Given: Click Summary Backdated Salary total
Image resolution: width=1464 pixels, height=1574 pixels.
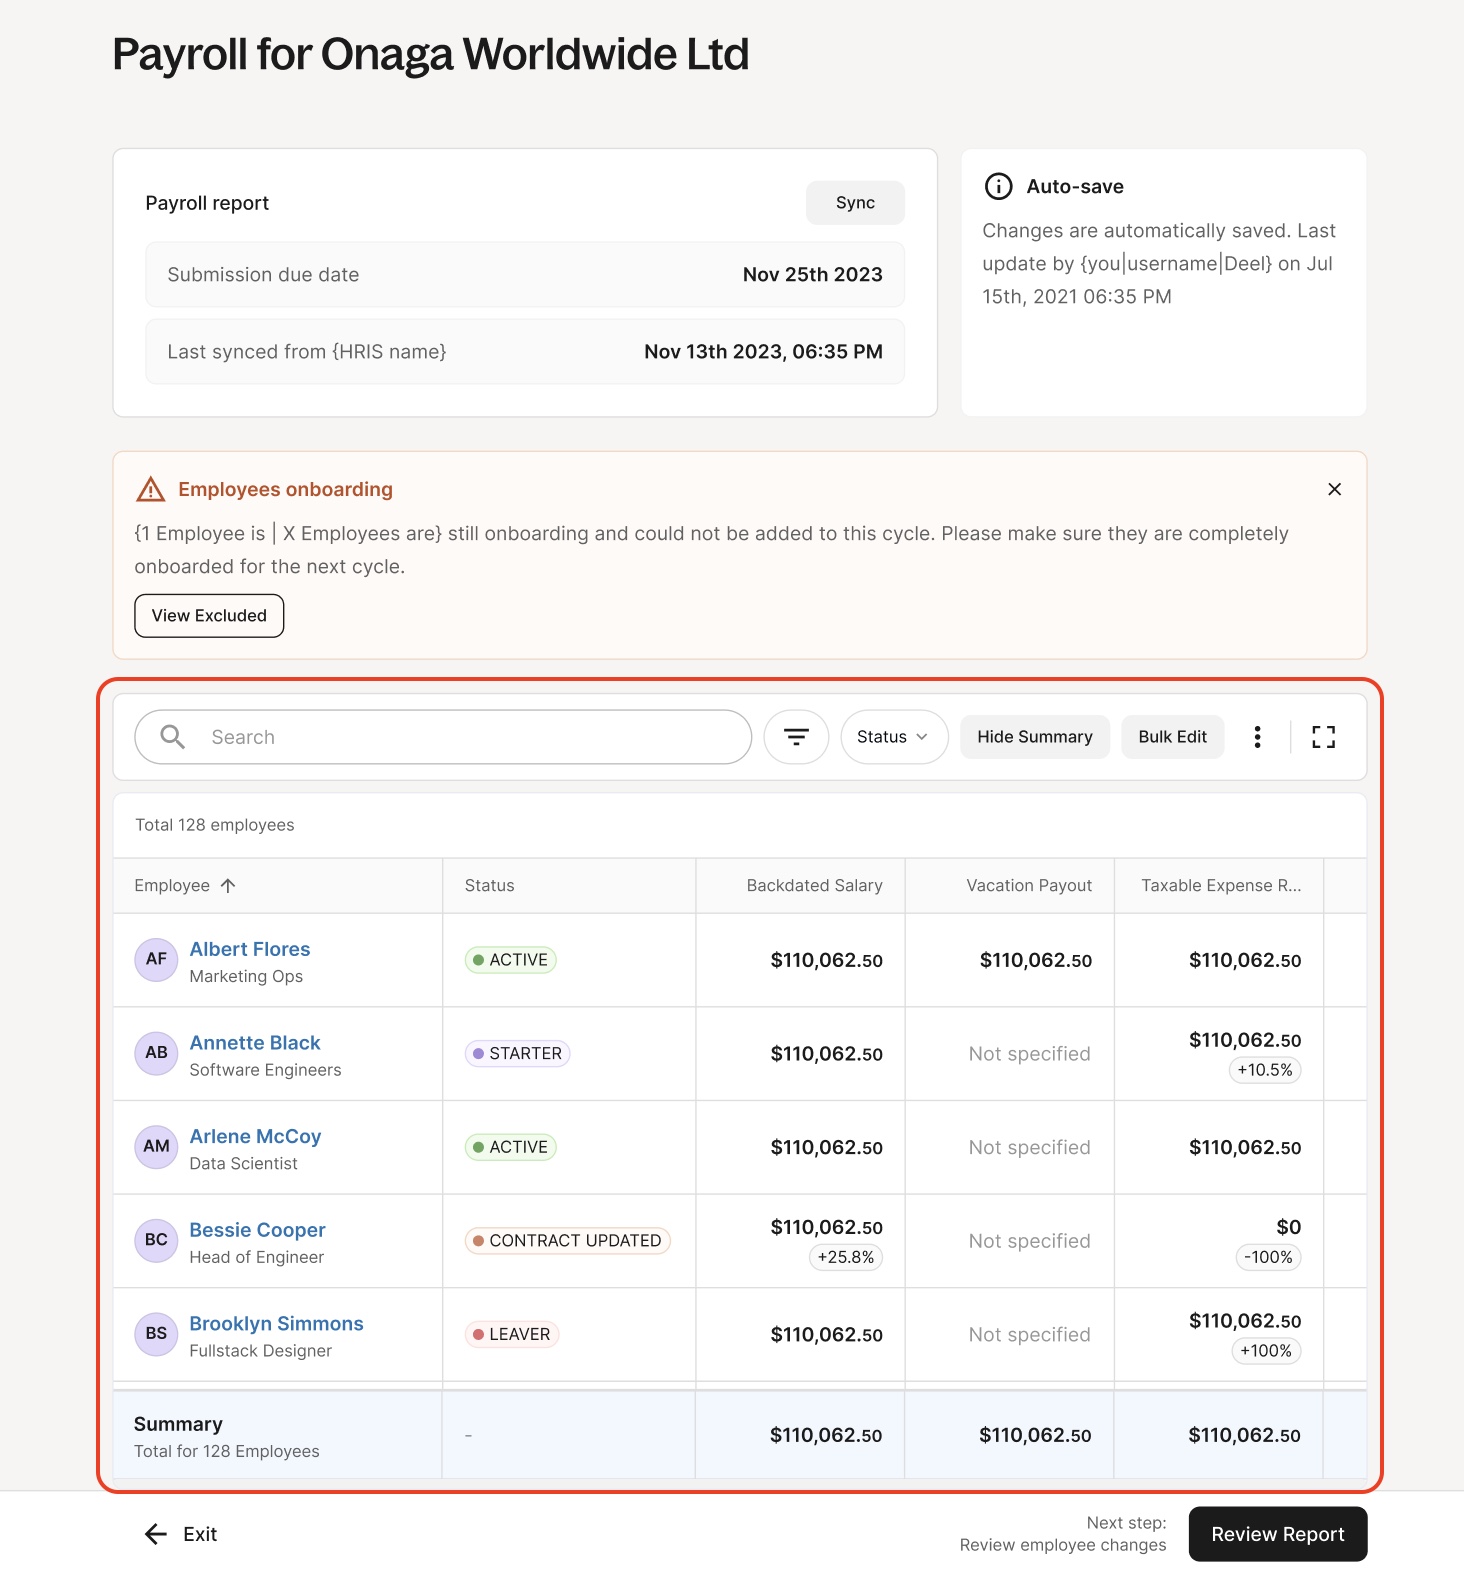Looking at the screenshot, I should (x=826, y=1435).
